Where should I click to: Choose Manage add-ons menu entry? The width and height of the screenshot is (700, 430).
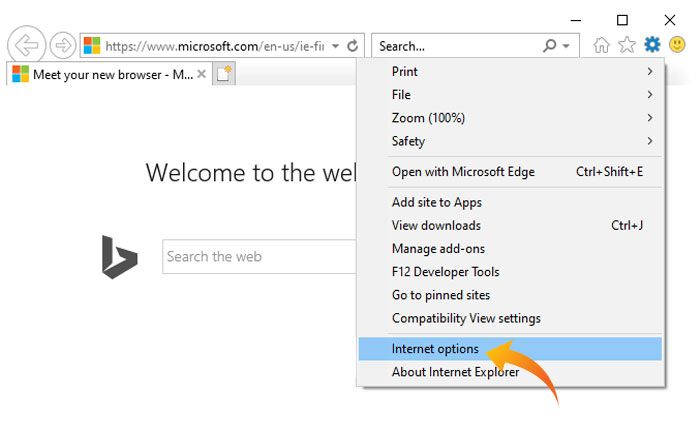point(438,248)
